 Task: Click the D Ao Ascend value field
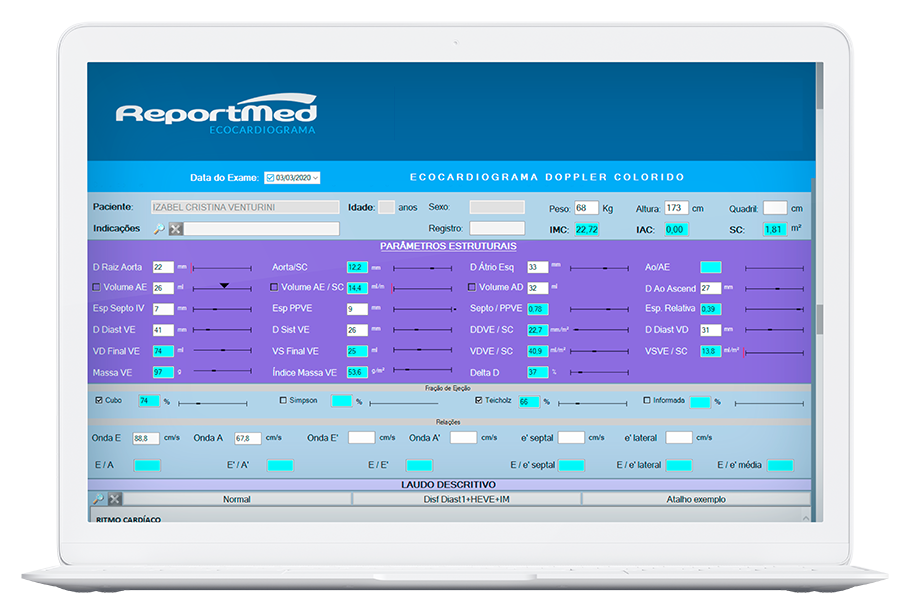pyautogui.click(x=711, y=288)
